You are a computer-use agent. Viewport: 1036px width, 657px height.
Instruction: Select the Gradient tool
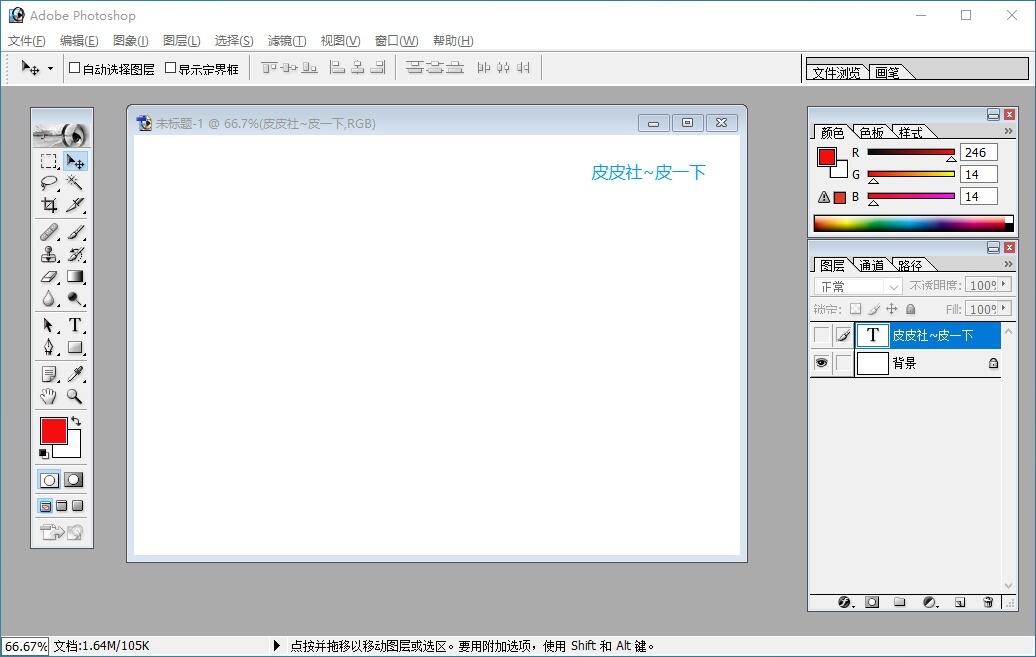[x=75, y=276]
